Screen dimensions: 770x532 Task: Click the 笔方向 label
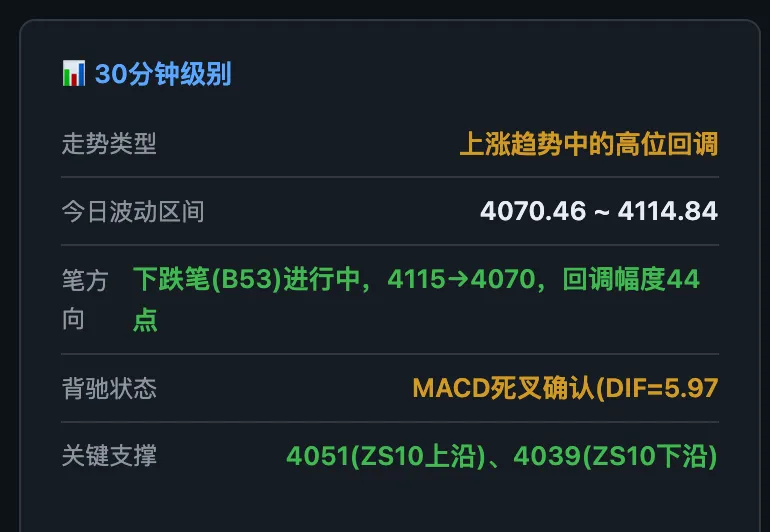[85, 300]
